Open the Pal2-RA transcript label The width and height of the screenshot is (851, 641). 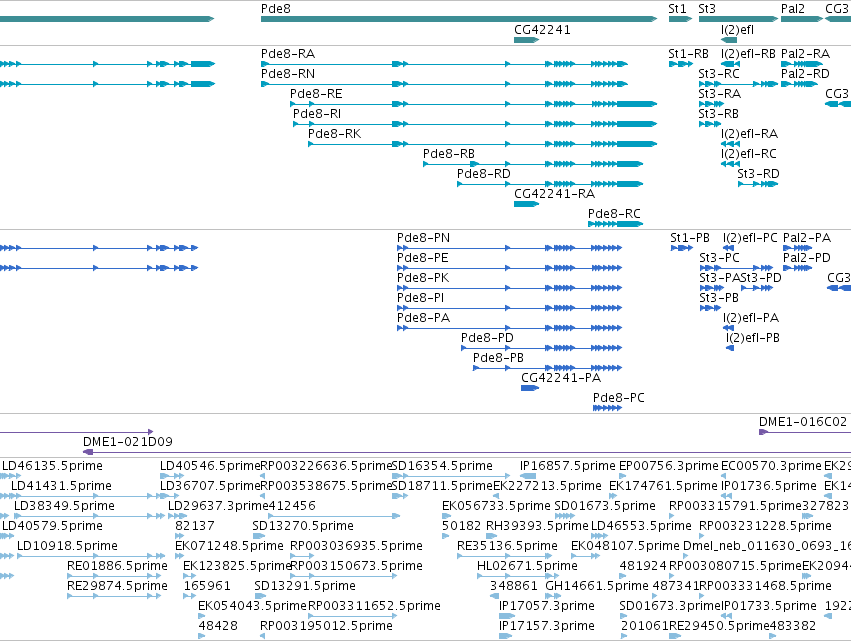[805, 54]
